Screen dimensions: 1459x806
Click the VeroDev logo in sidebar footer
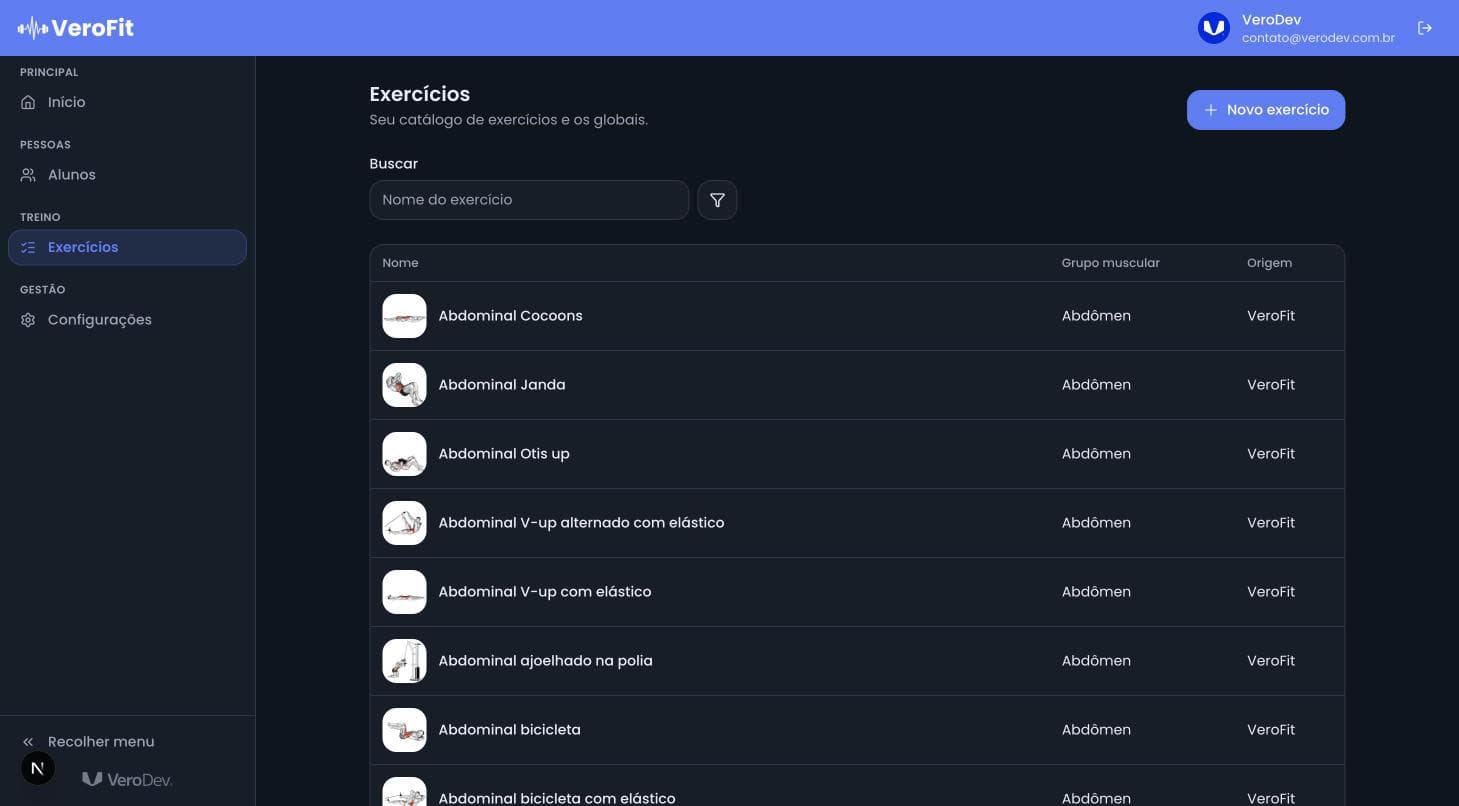(127, 779)
